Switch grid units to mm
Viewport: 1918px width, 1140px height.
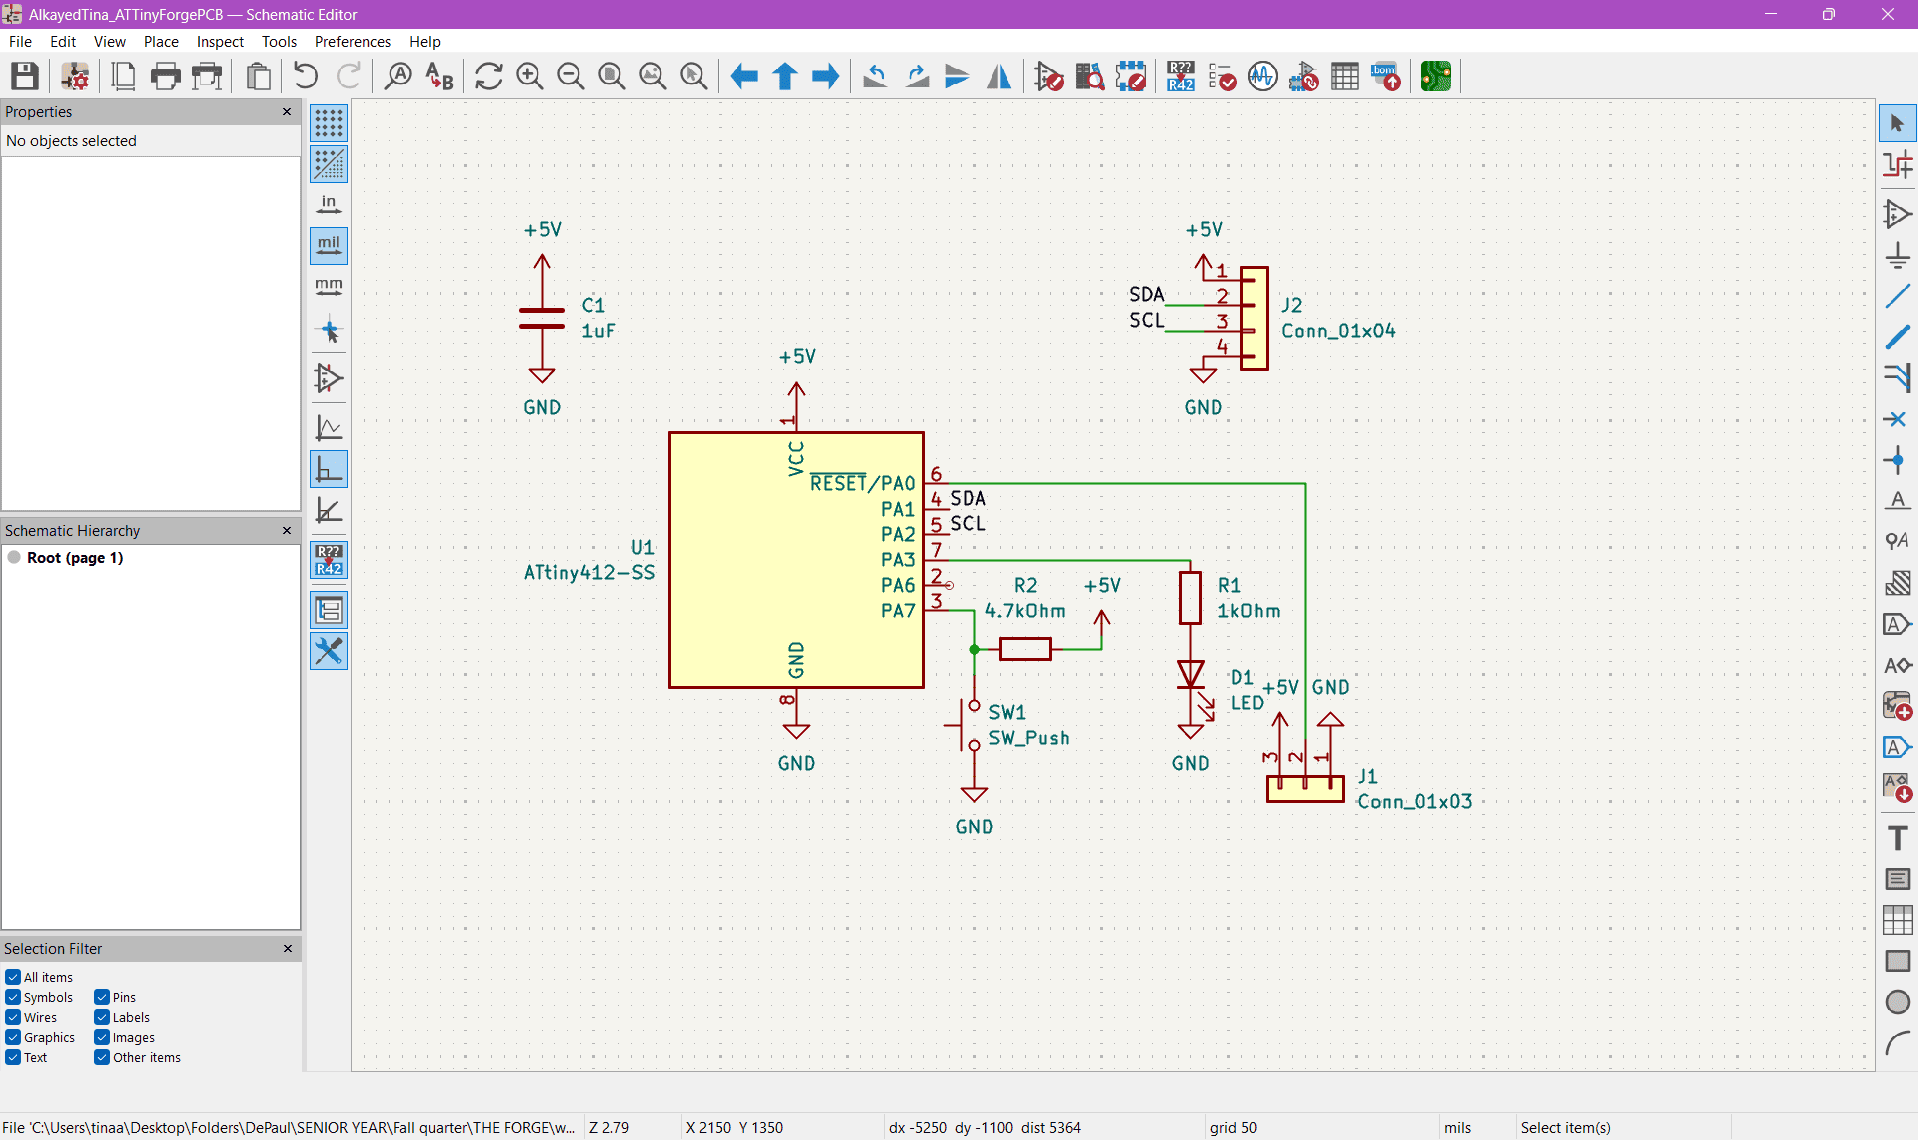(328, 287)
